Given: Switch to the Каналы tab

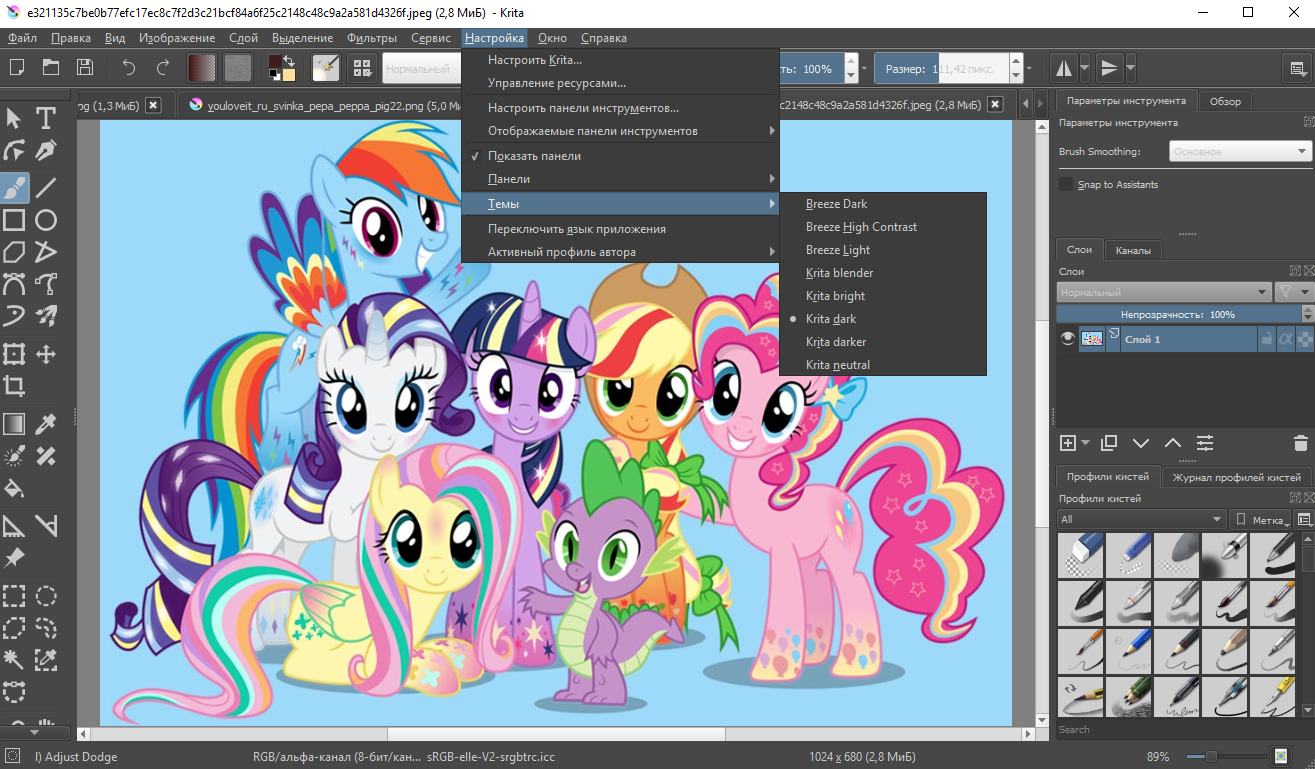Looking at the screenshot, I should click(1133, 250).
